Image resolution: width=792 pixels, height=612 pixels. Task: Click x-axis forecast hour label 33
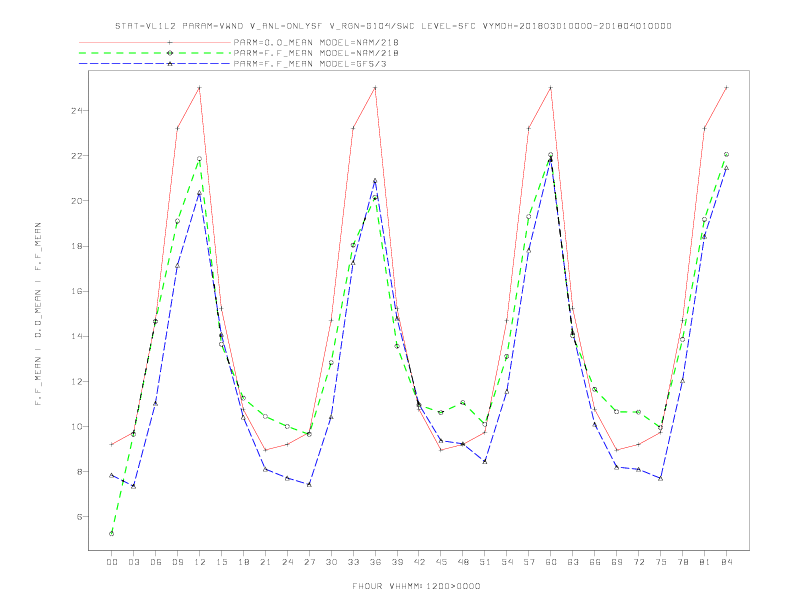tap(353, 562)
